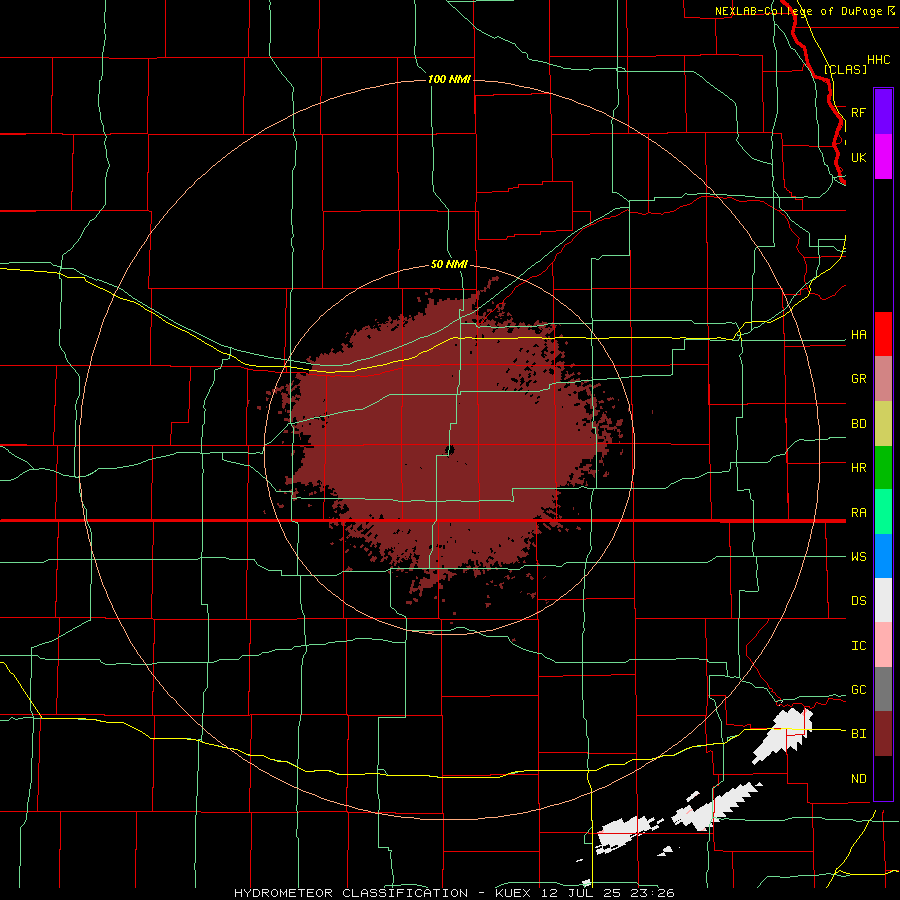The width and height of the screenshot is (900, 900).
Task: Click the HA legend label
Action: coord(858,335)
